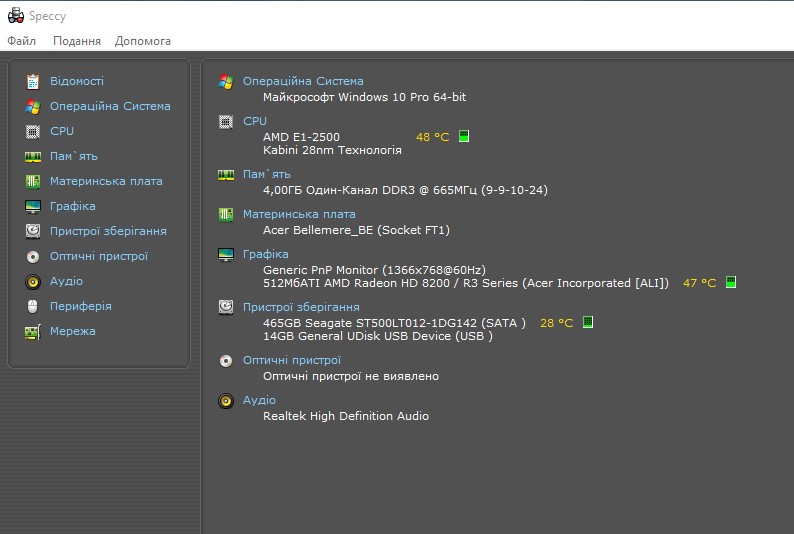Viewport: 794px width, 534px height.
Task: Click the green memory icon in sidebar
Action: 33,156
